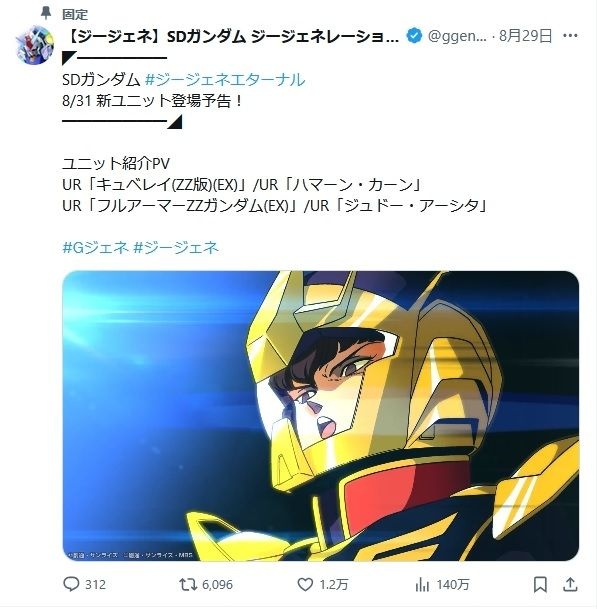Click the @ggen handle

coord(457,36)
